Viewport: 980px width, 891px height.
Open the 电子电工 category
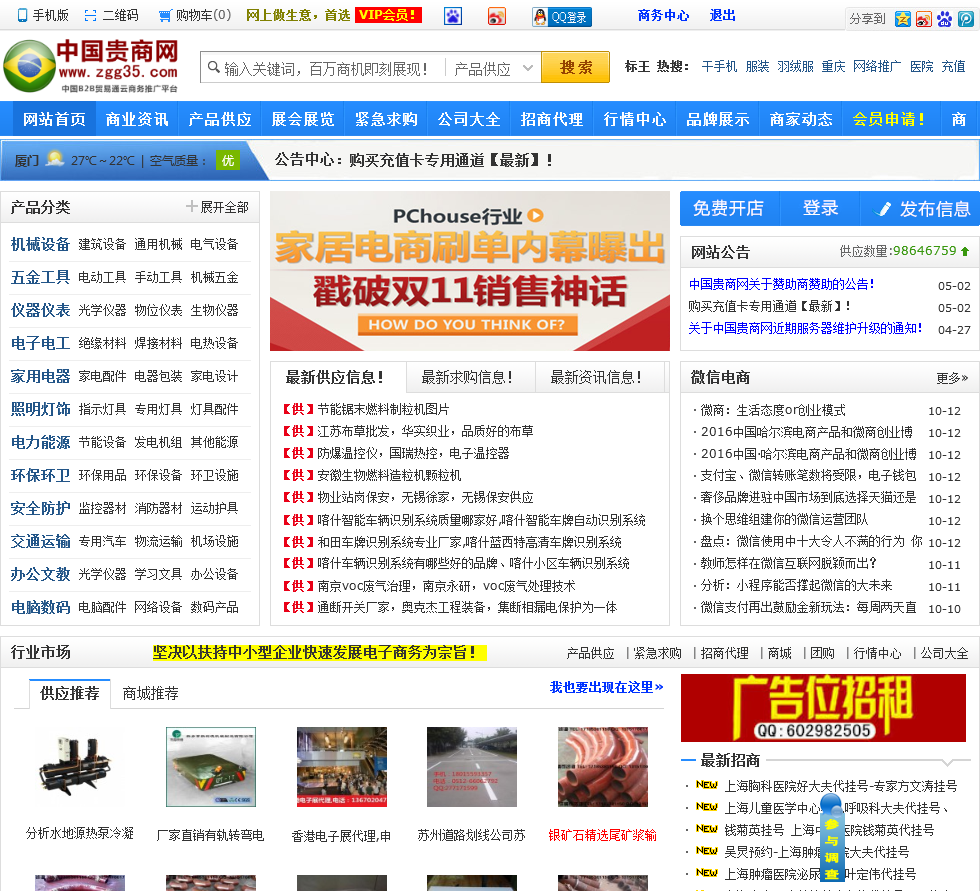(x=41, y=343)
